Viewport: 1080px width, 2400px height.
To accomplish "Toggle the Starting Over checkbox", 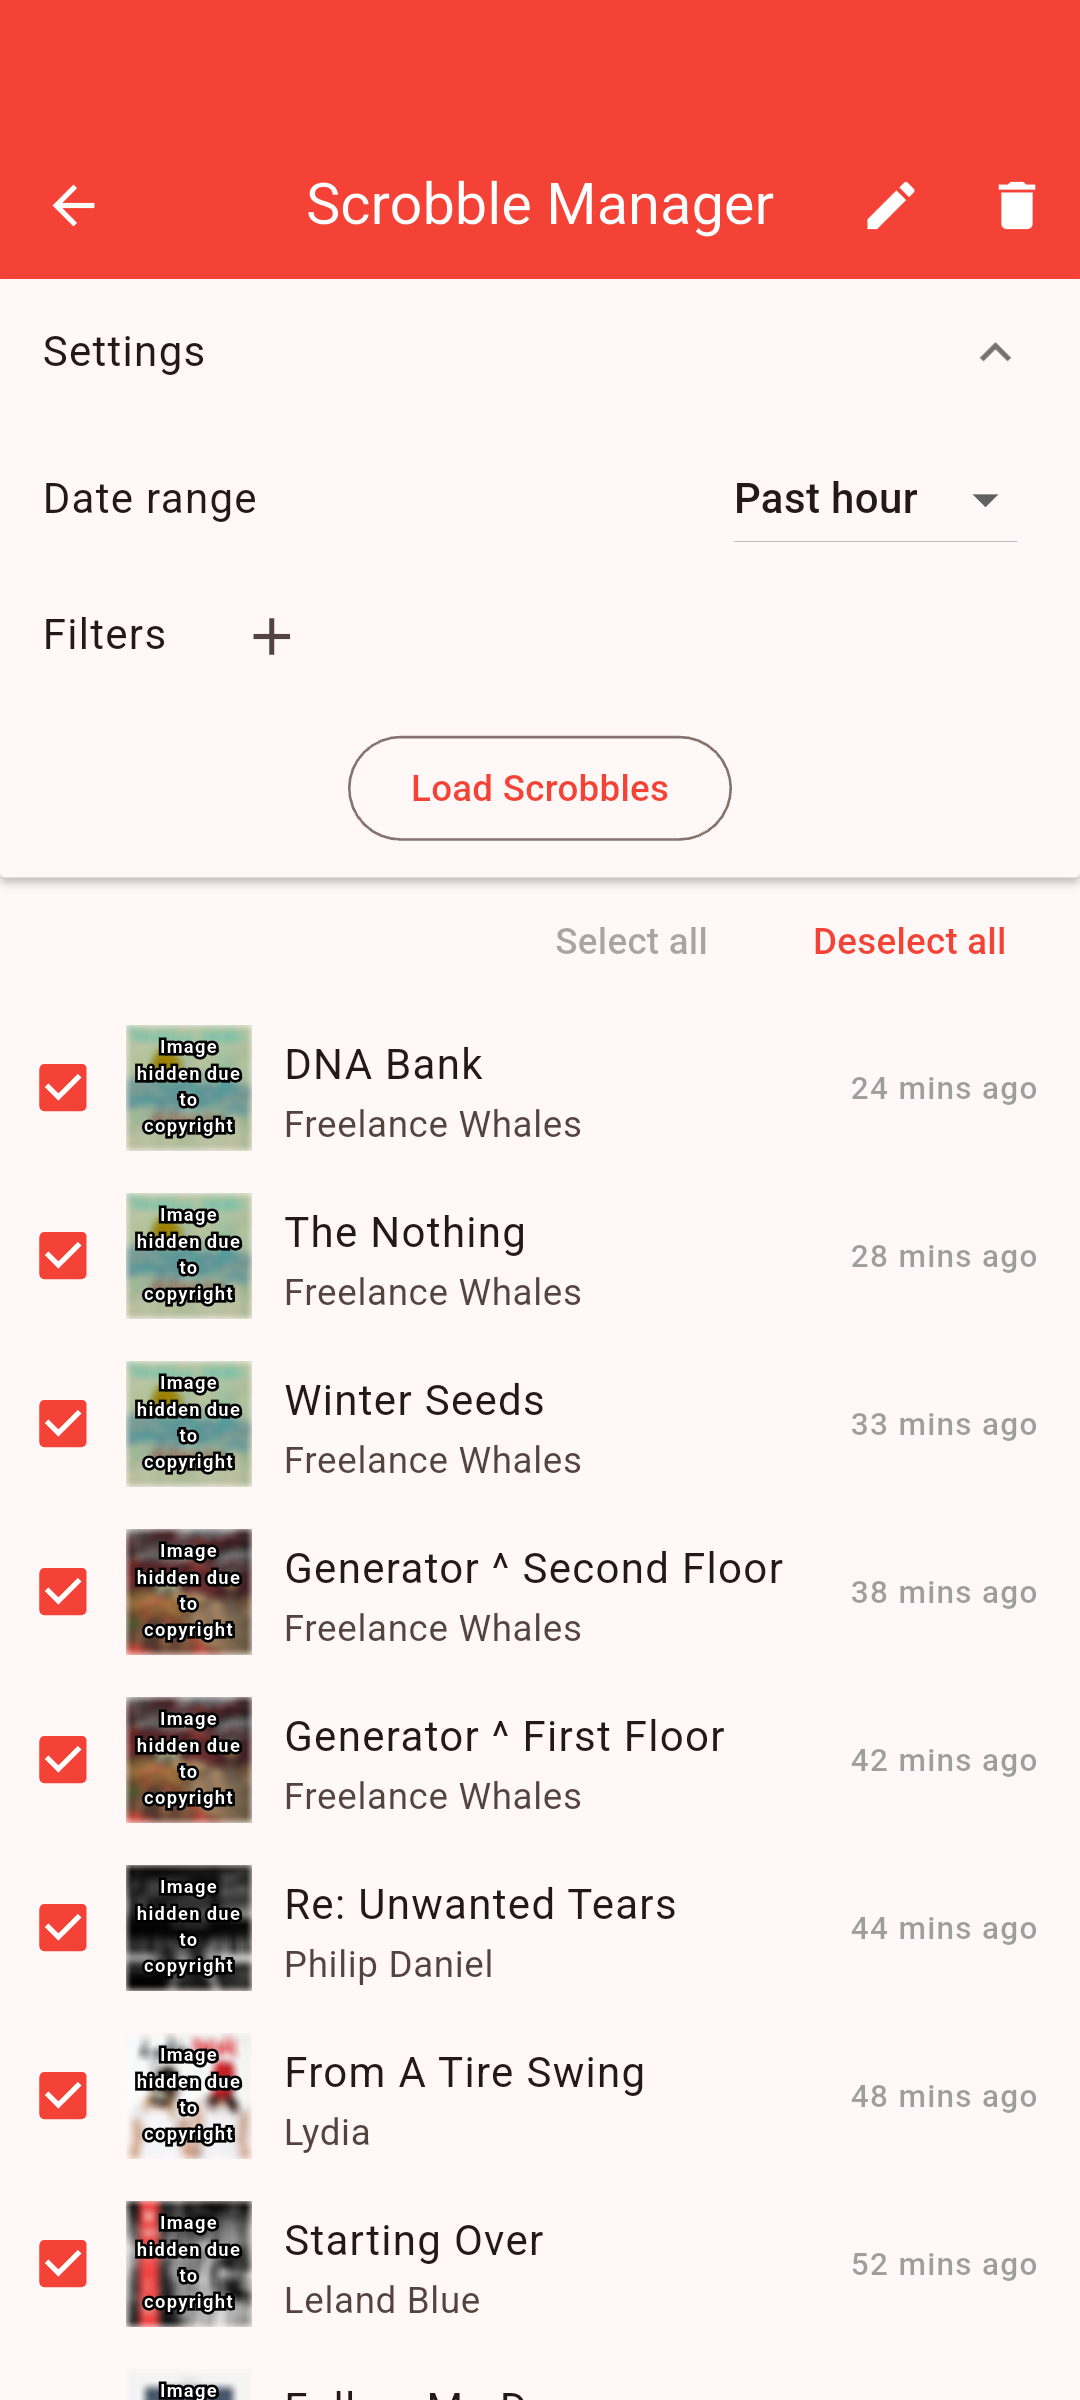I will click(x=63, y=2264).
